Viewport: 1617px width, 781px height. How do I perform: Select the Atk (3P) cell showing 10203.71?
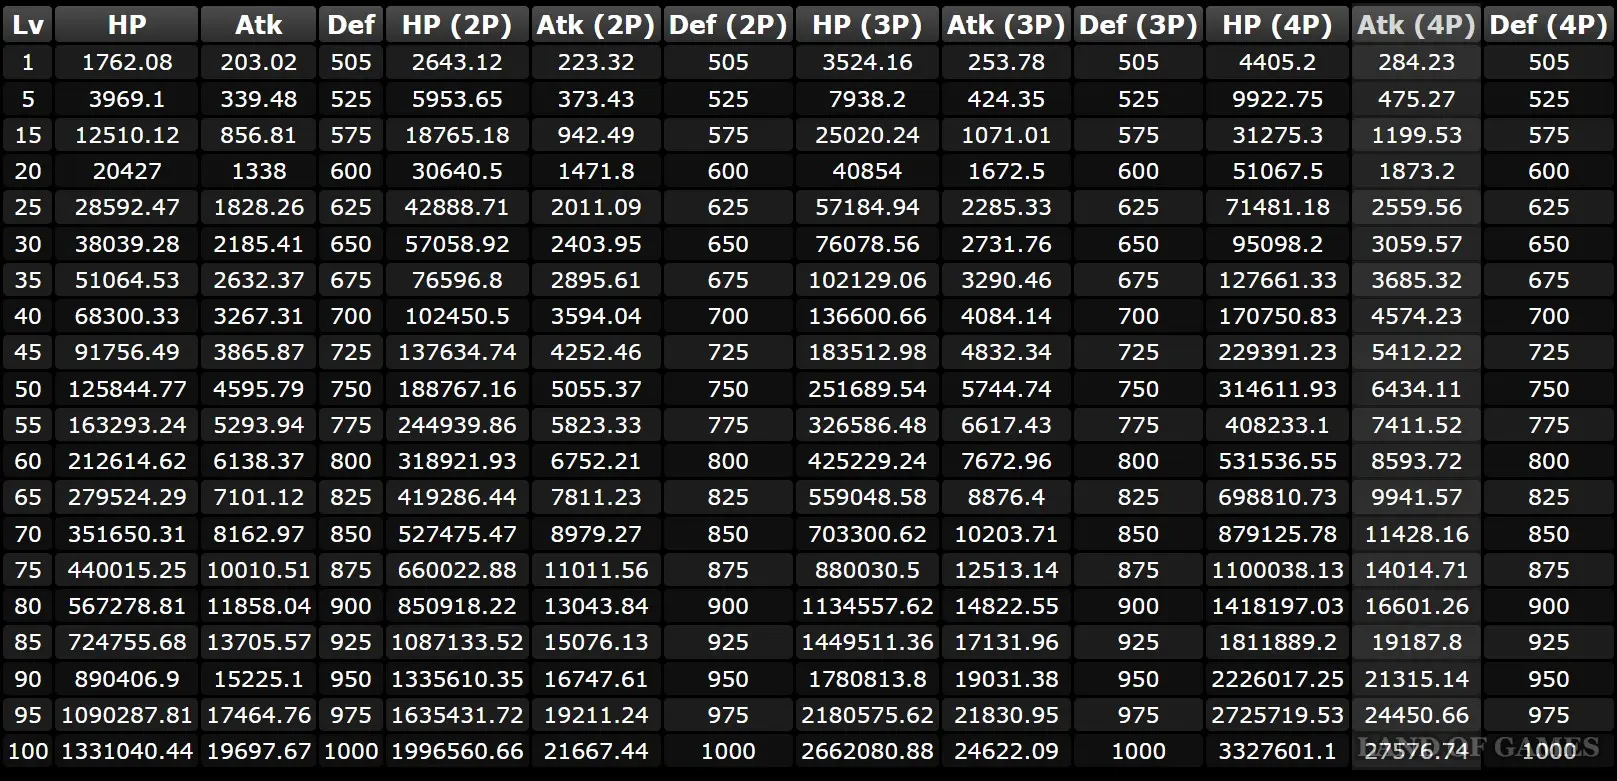click(1006, 534)
